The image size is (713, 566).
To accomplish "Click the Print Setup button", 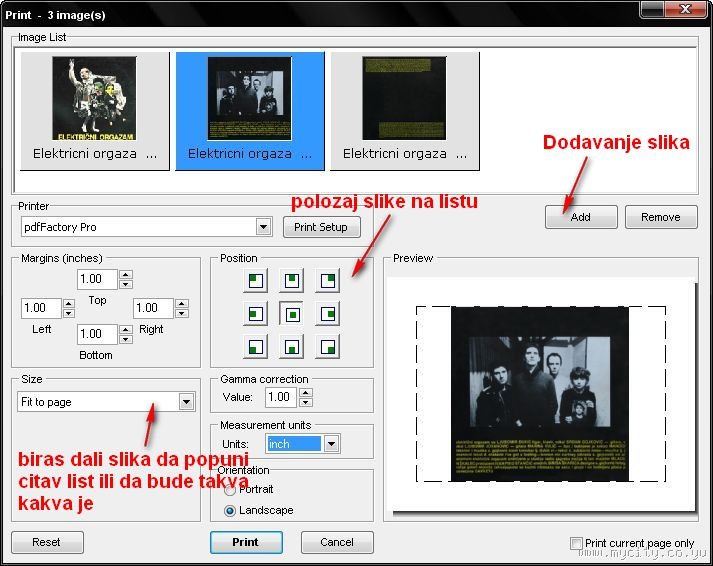I will [x=321, y=227].
